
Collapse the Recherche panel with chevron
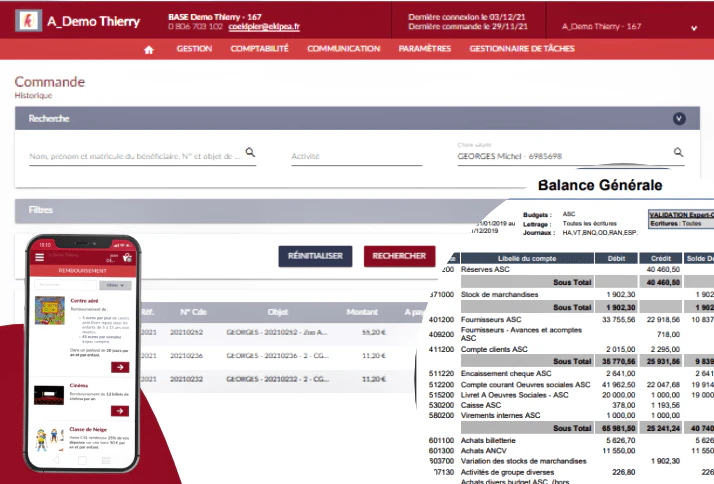coord(679,118)
